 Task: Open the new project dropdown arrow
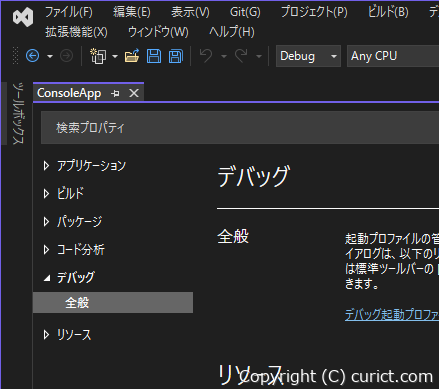click(x=115, y=56)
